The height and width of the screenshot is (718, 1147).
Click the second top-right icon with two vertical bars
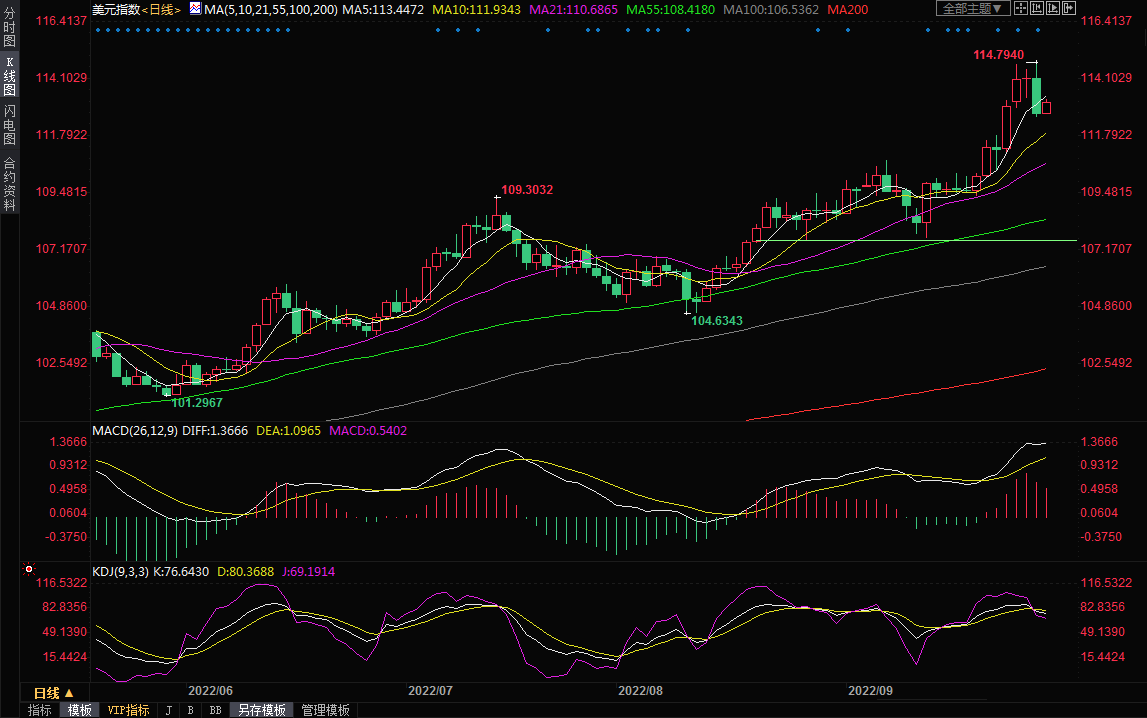pyautogui.click(x=1037, y=8)
